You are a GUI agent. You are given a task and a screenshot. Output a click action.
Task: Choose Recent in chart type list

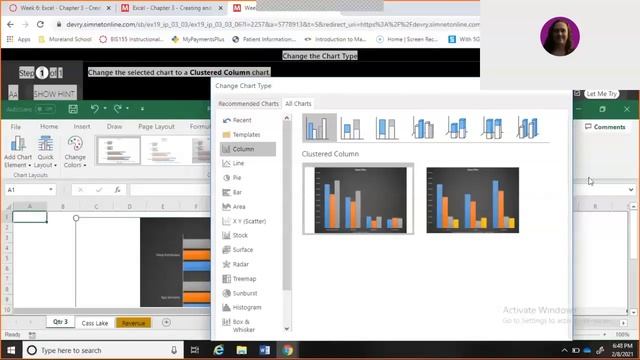coord(237,120)
